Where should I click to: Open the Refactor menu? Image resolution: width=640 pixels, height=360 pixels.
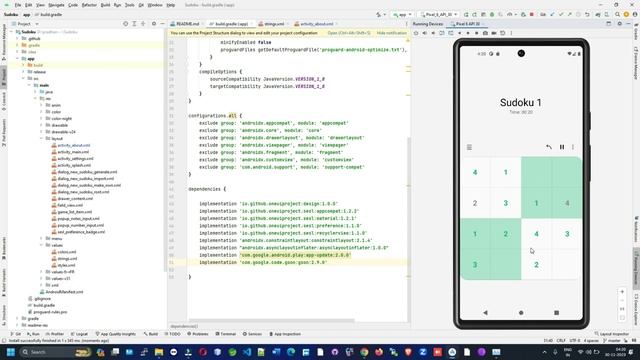[x=89, y=5]
